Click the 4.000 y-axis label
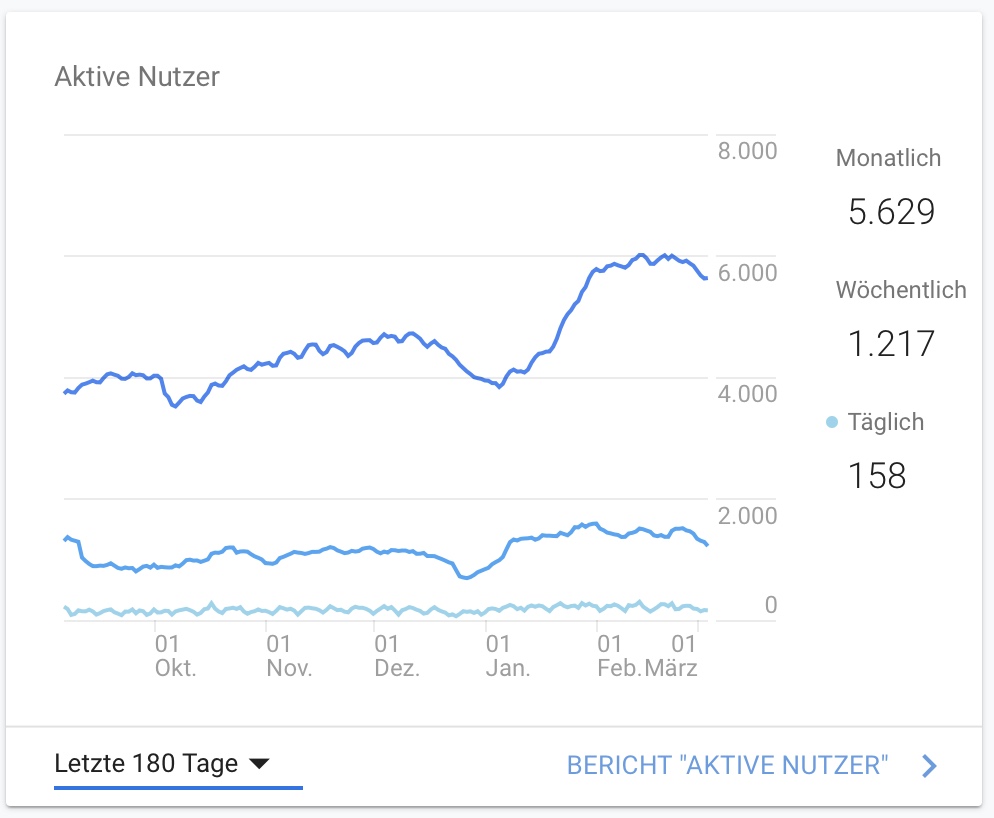This screenshot has width=994, height=818. pyautogui.click(x=746, y=394)
